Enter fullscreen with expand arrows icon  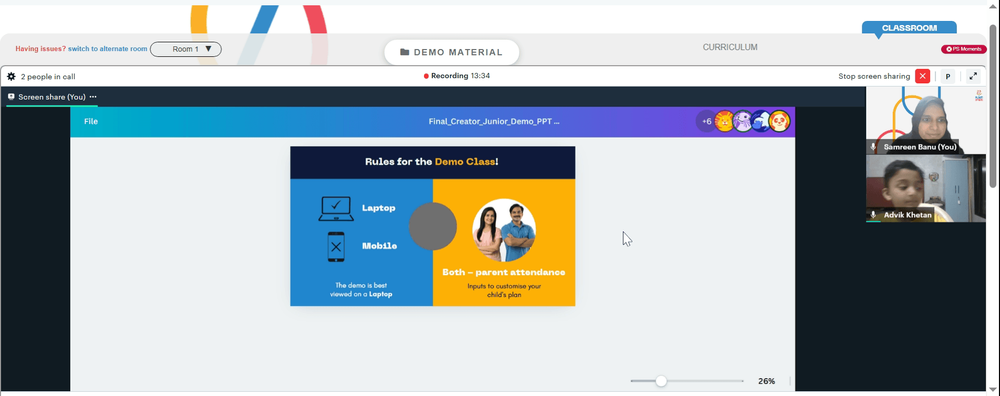(973, 77)
